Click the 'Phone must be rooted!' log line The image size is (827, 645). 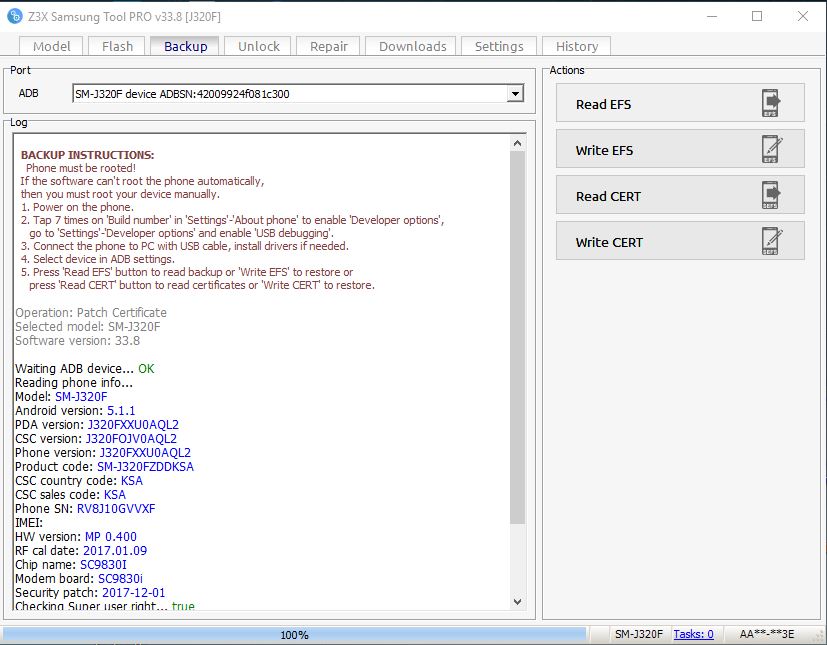81,168
